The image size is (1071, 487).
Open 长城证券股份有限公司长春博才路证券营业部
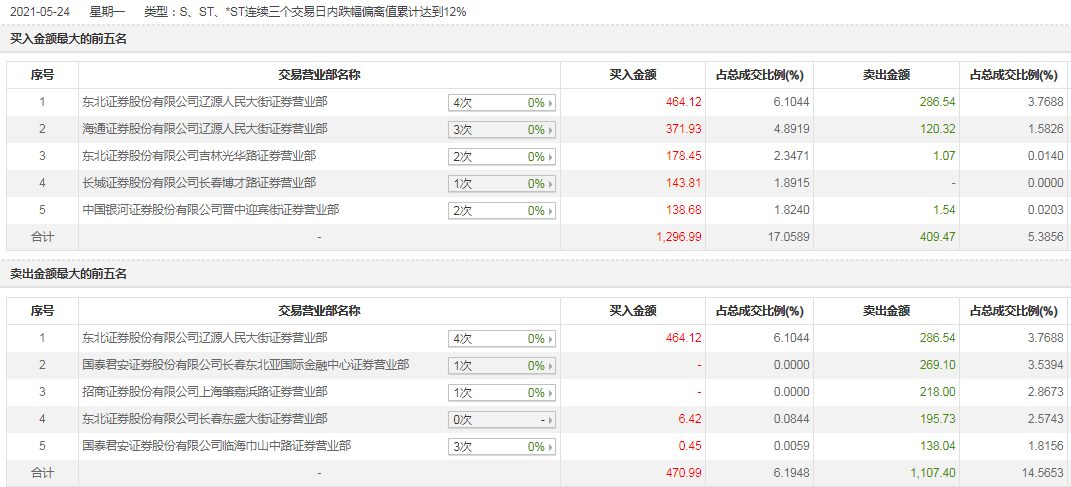click(x=199, y=183)
